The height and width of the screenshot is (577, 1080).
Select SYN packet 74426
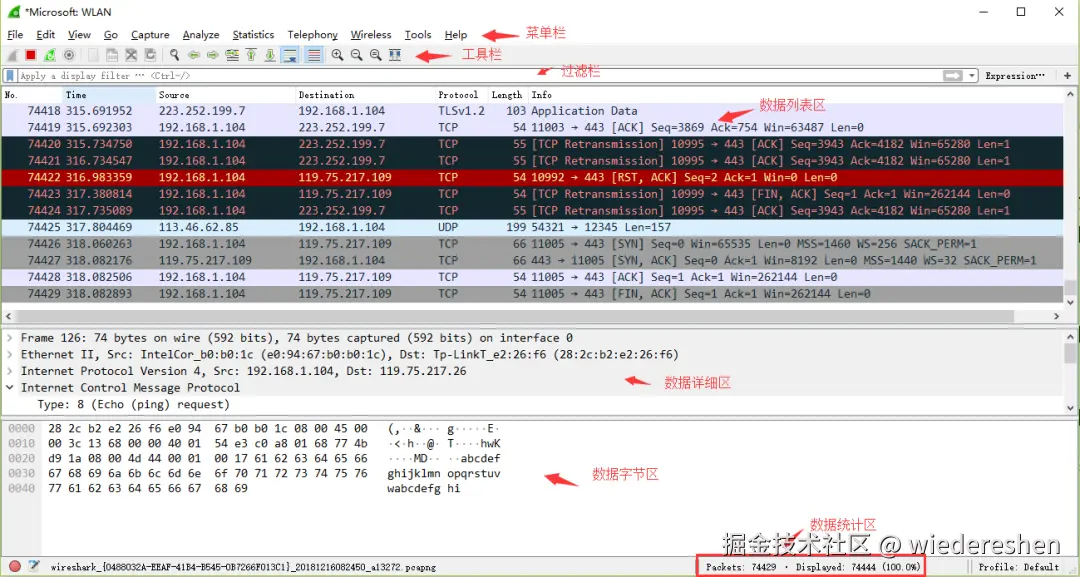[532, 244]
